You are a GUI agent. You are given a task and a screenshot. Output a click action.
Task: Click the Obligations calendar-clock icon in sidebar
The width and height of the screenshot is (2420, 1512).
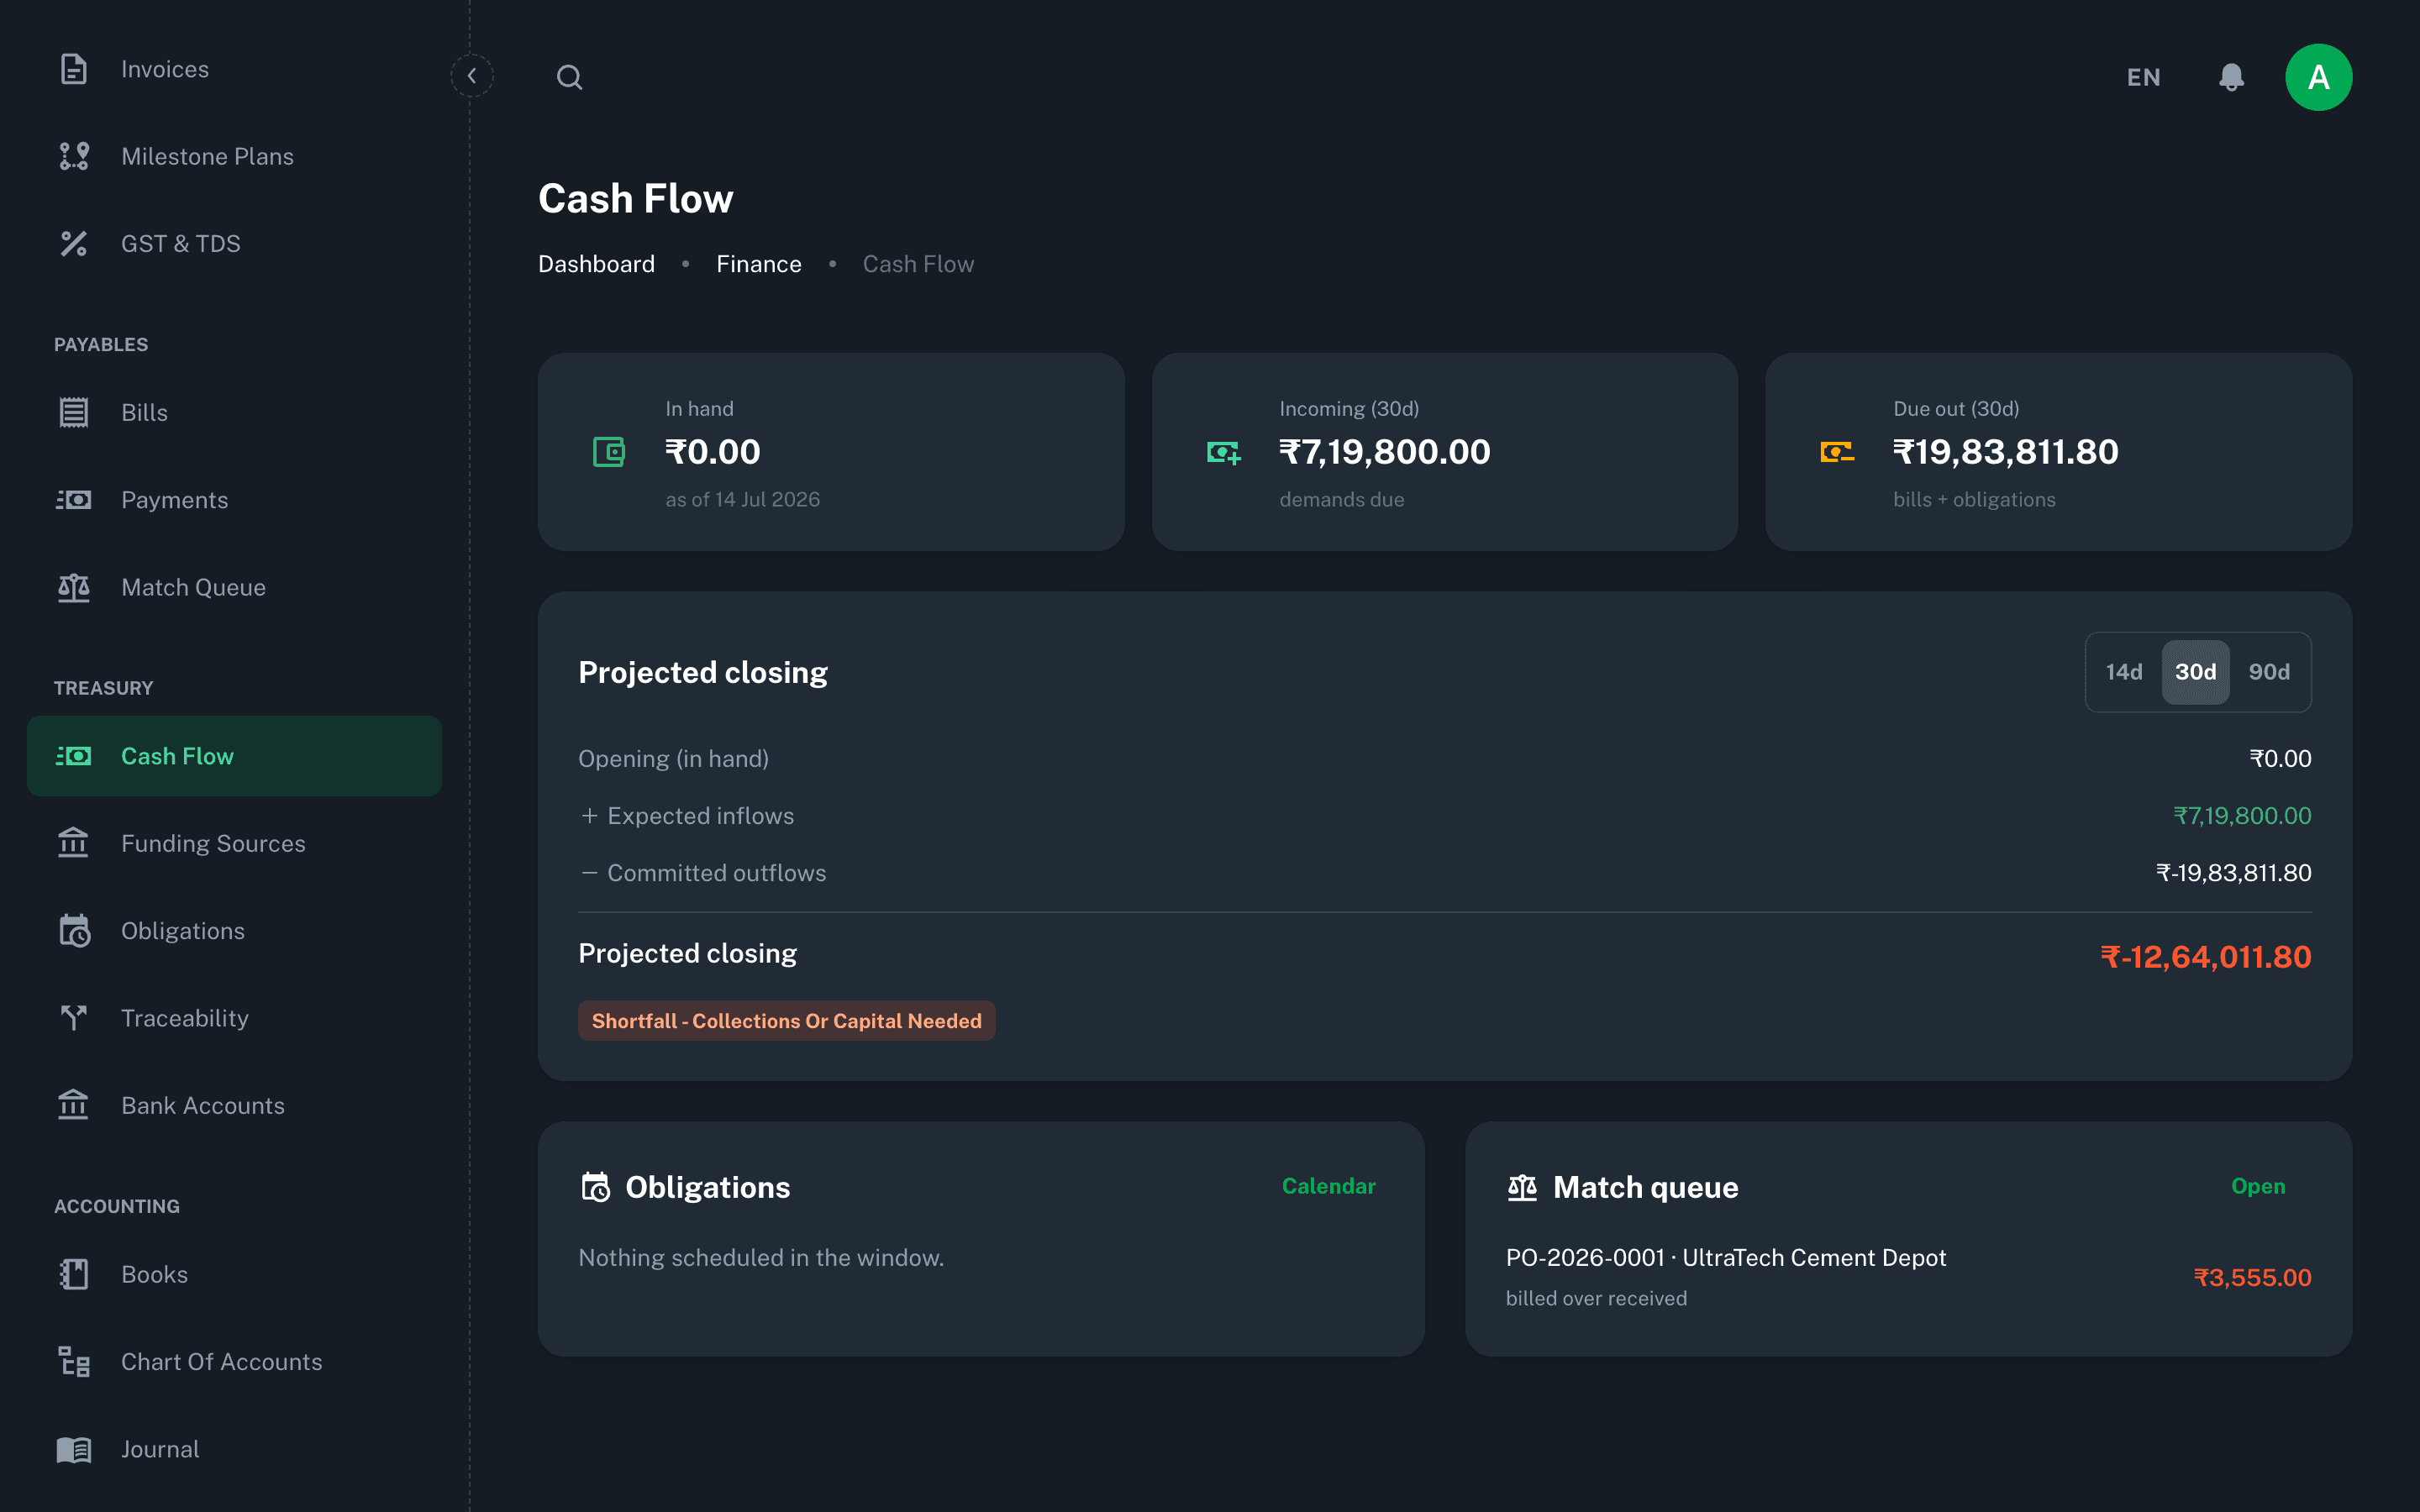tap(74, 930)
